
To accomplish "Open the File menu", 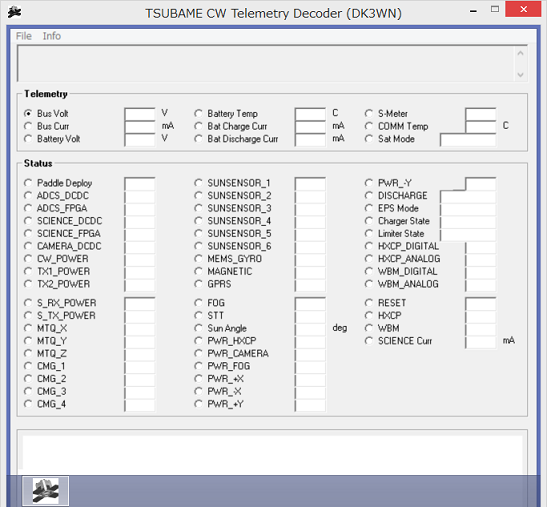I will (x=24, y=36).
